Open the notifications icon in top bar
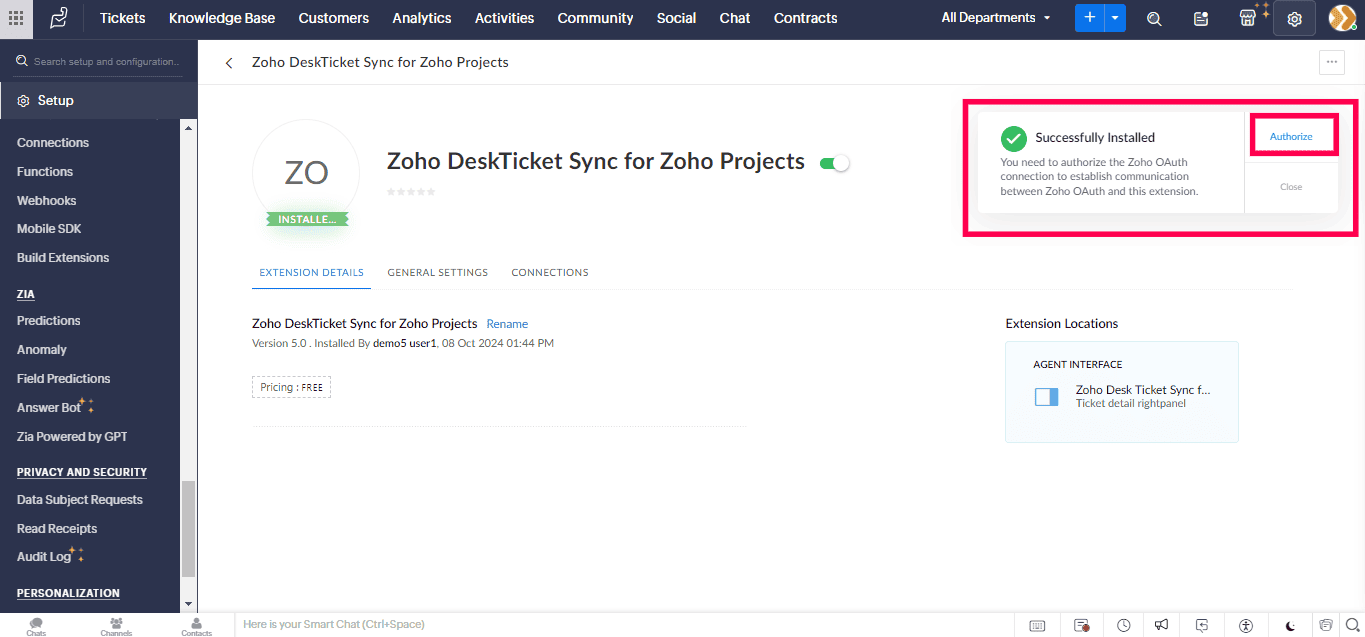1365x637 pixels. click(x=1201, y=18)
